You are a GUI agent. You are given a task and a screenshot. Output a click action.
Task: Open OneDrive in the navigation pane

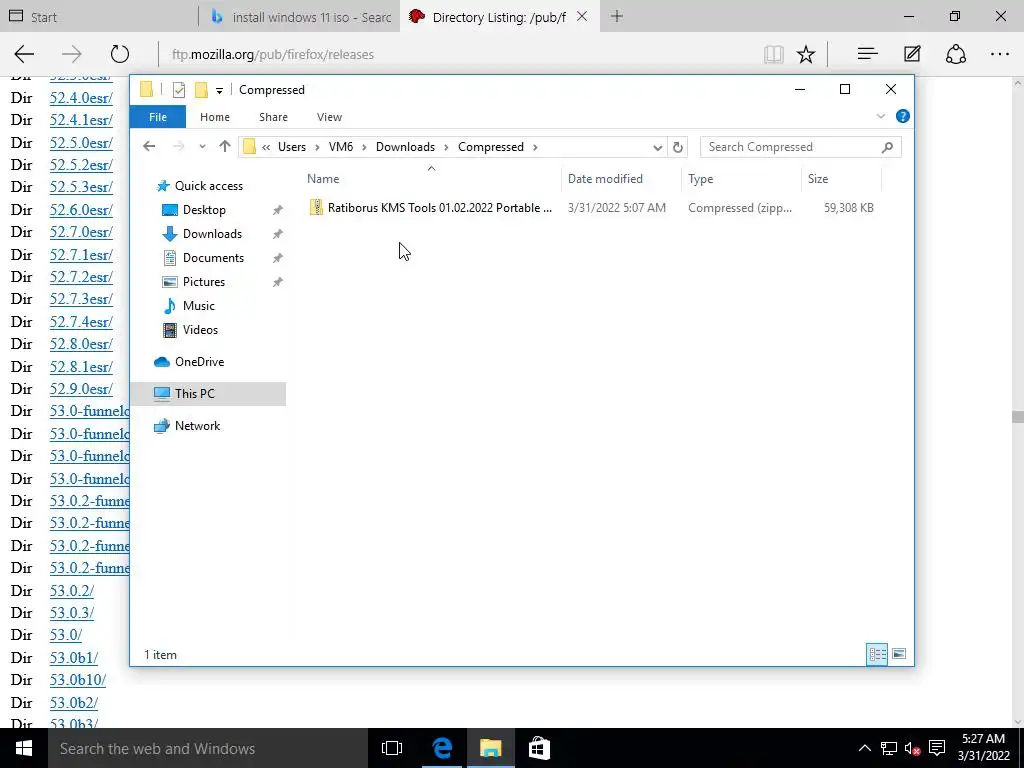click(199, 362)
